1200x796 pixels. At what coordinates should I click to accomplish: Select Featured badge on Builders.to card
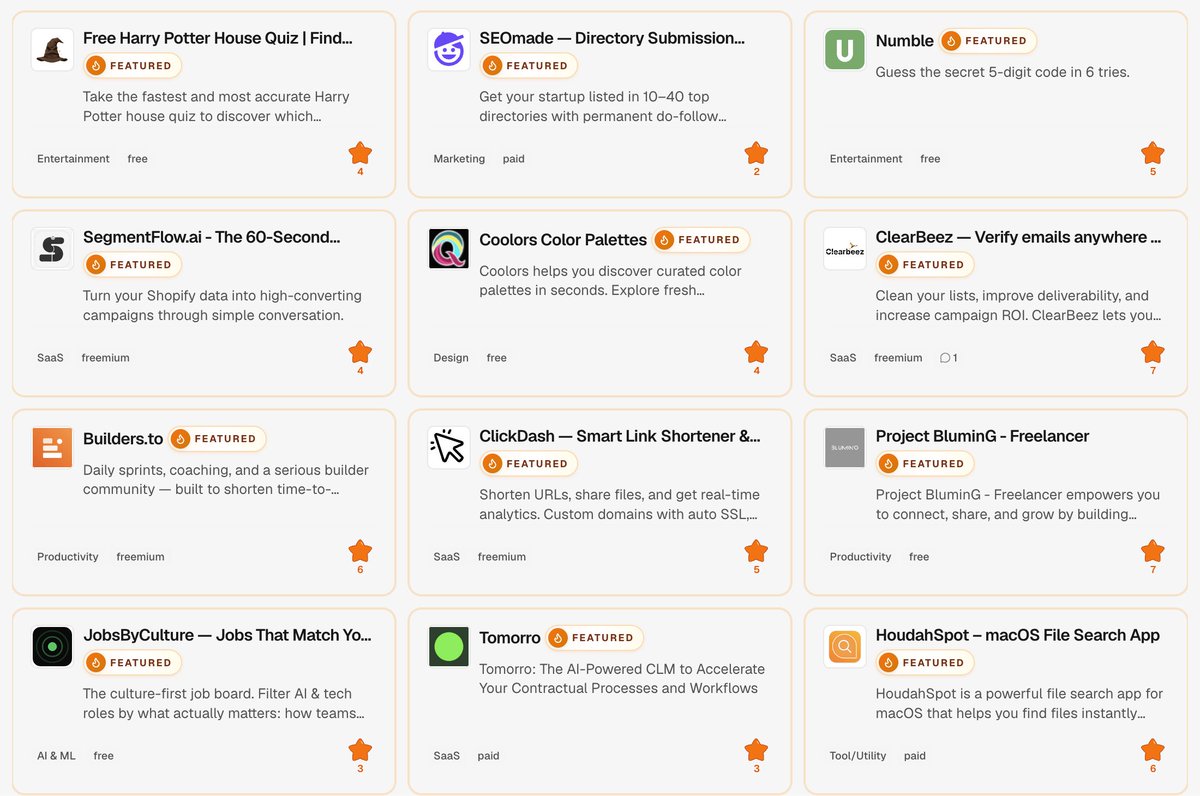coord(217,439)
